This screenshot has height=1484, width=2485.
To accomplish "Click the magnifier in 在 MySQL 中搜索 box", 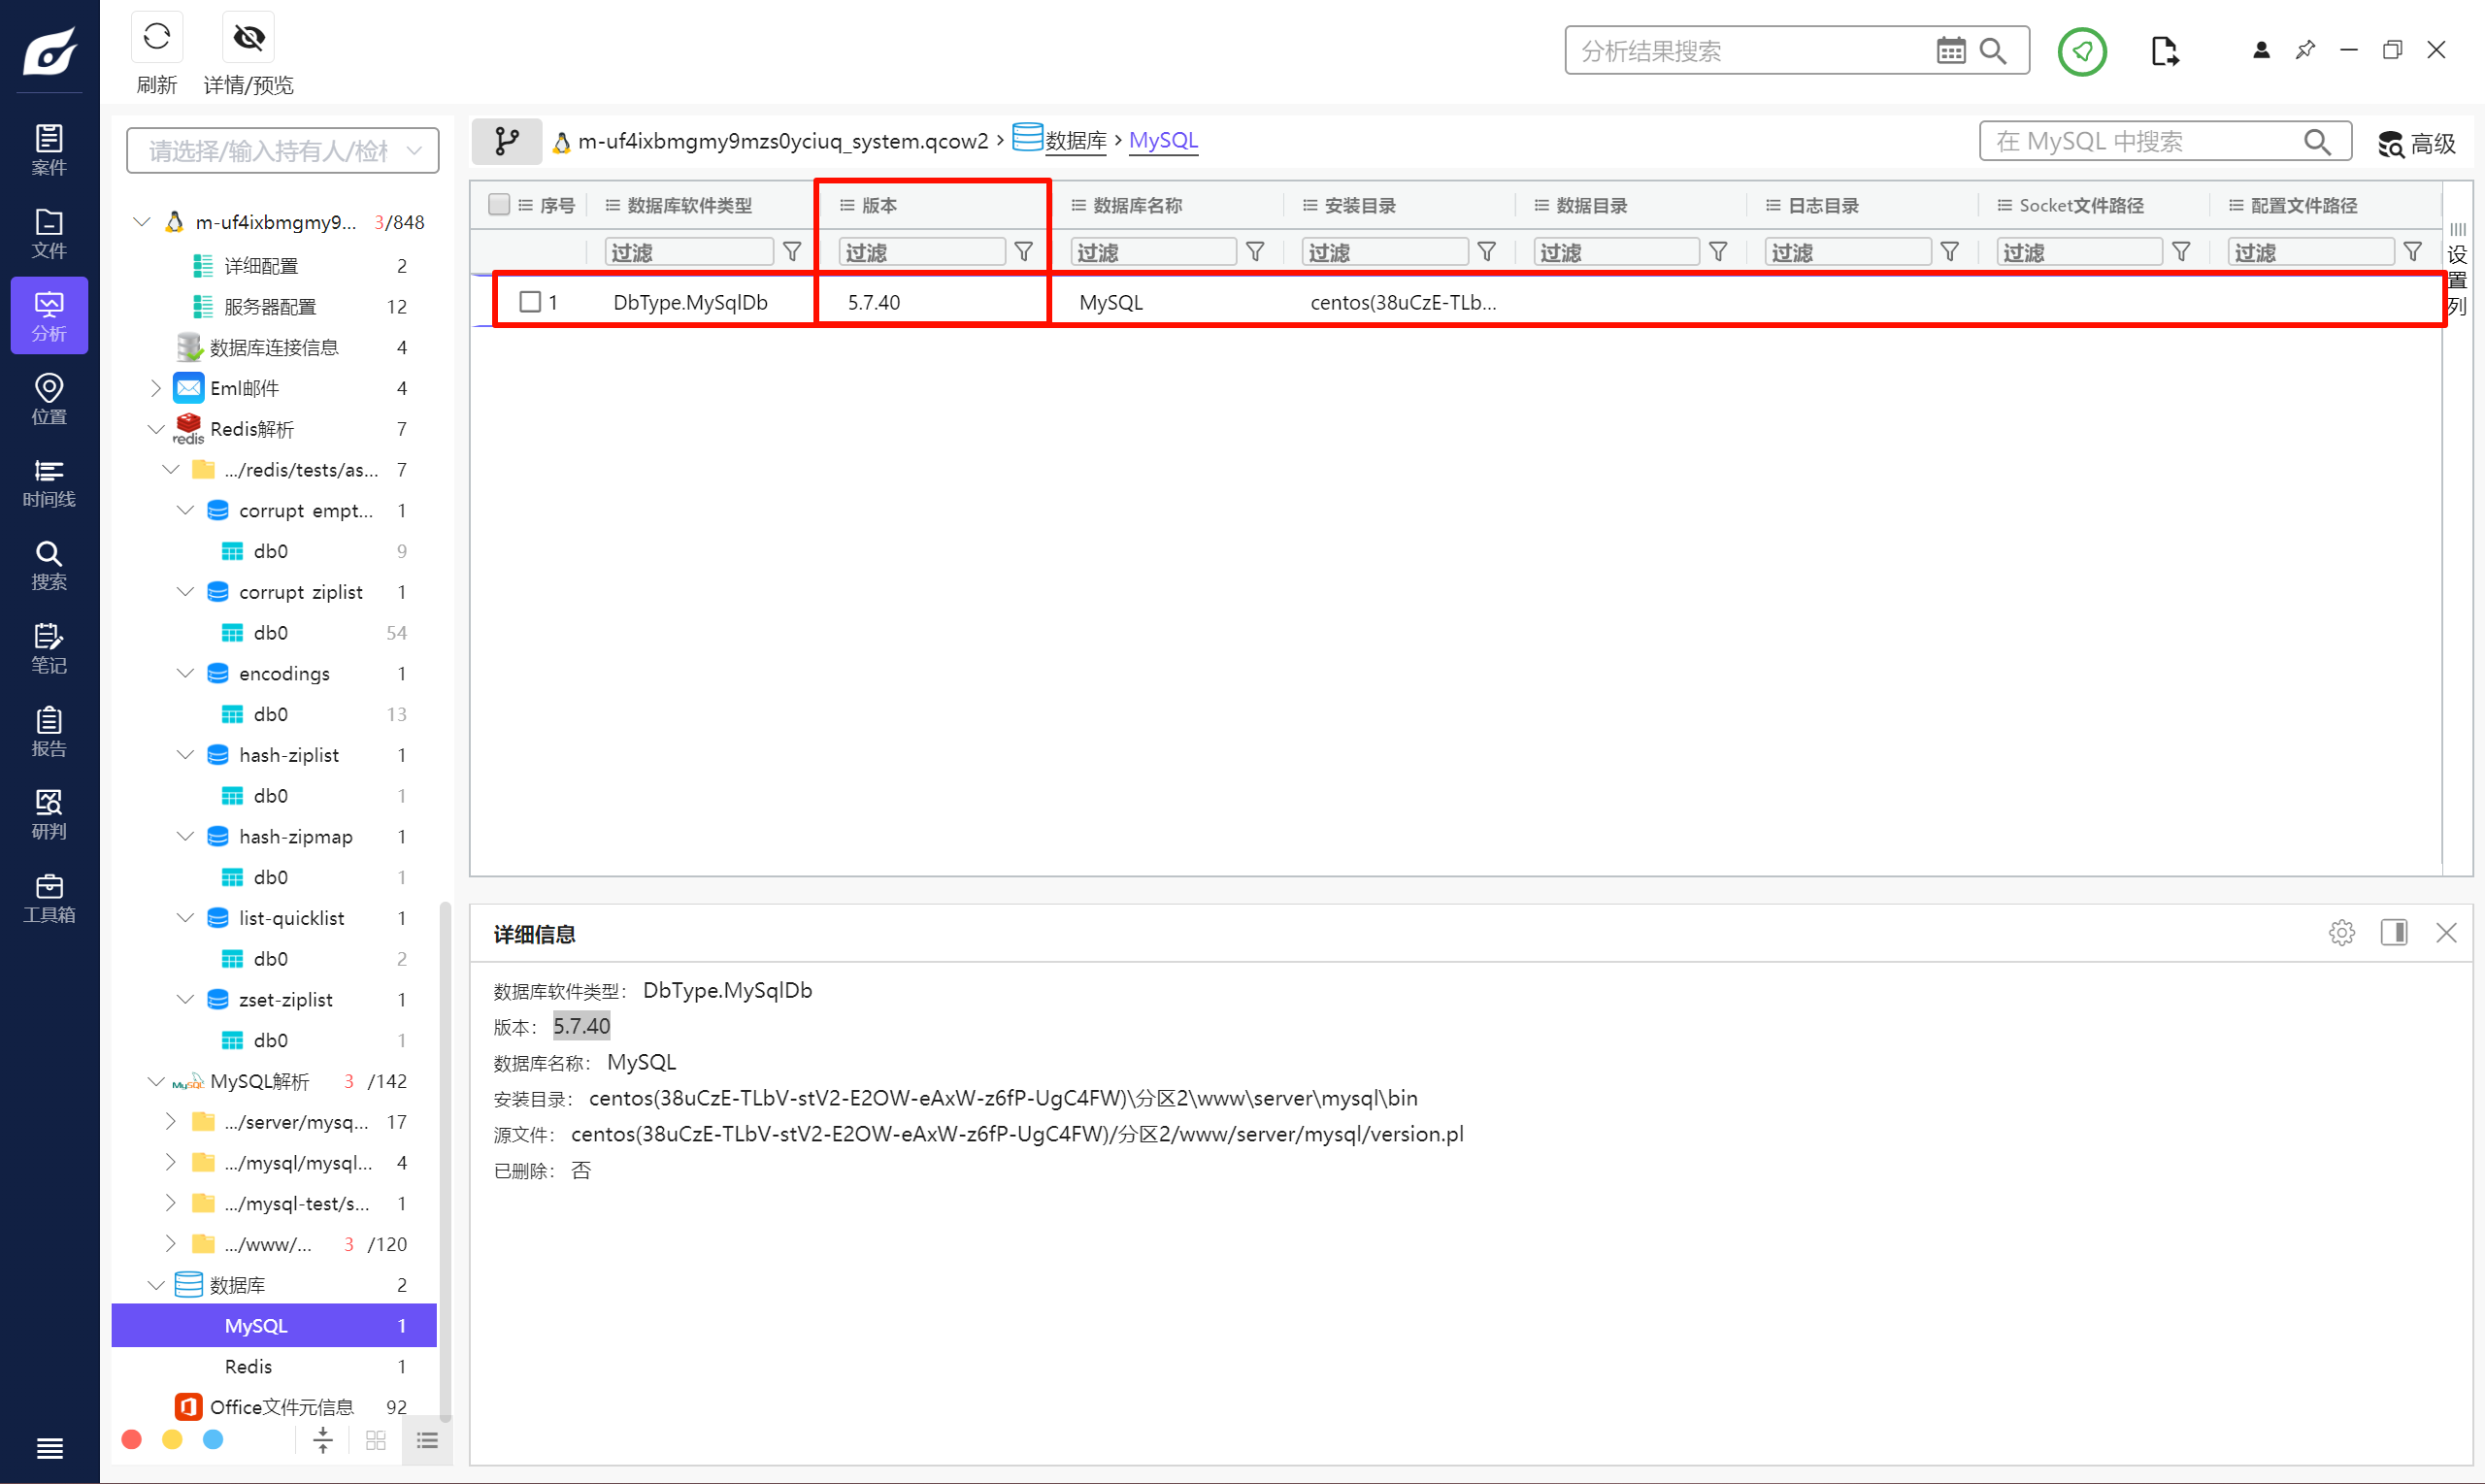I will [x=2317, y=141].
